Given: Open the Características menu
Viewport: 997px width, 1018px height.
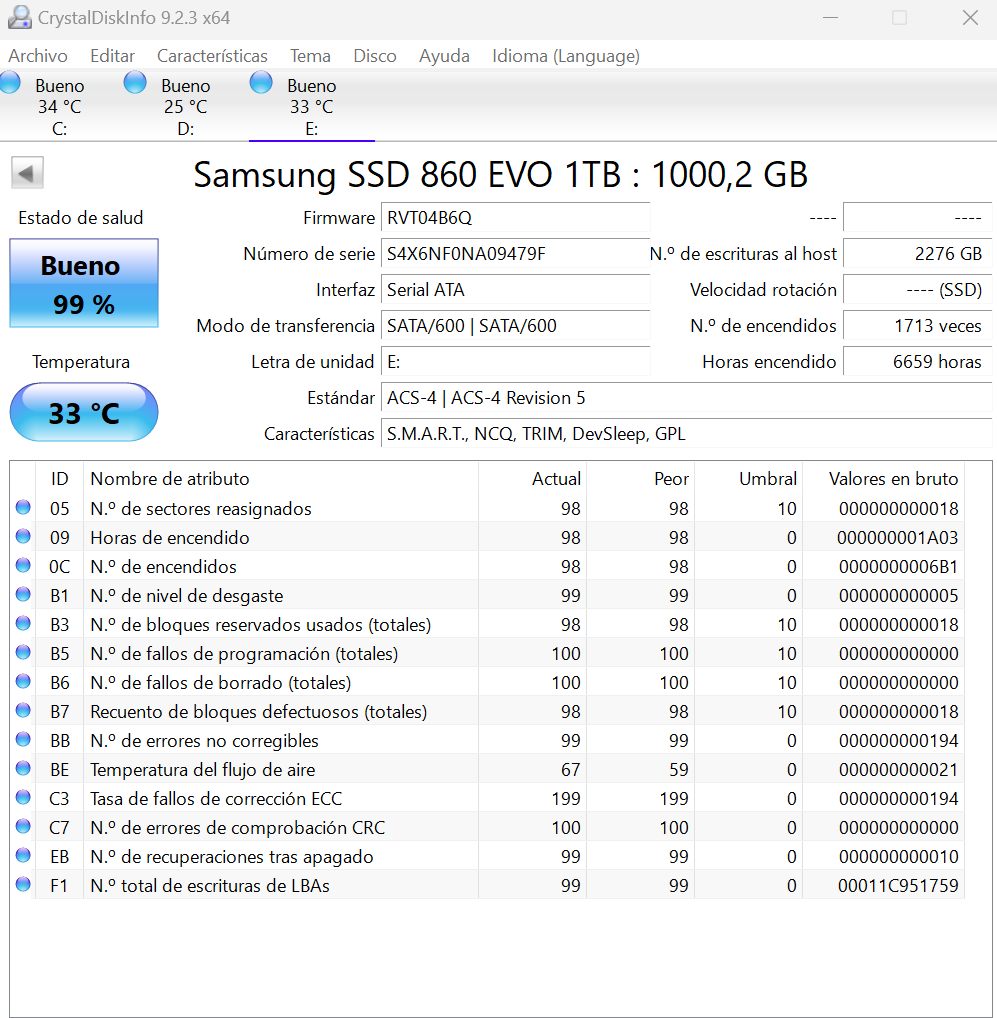Looking at the screenshot, I should coord(212,56).
